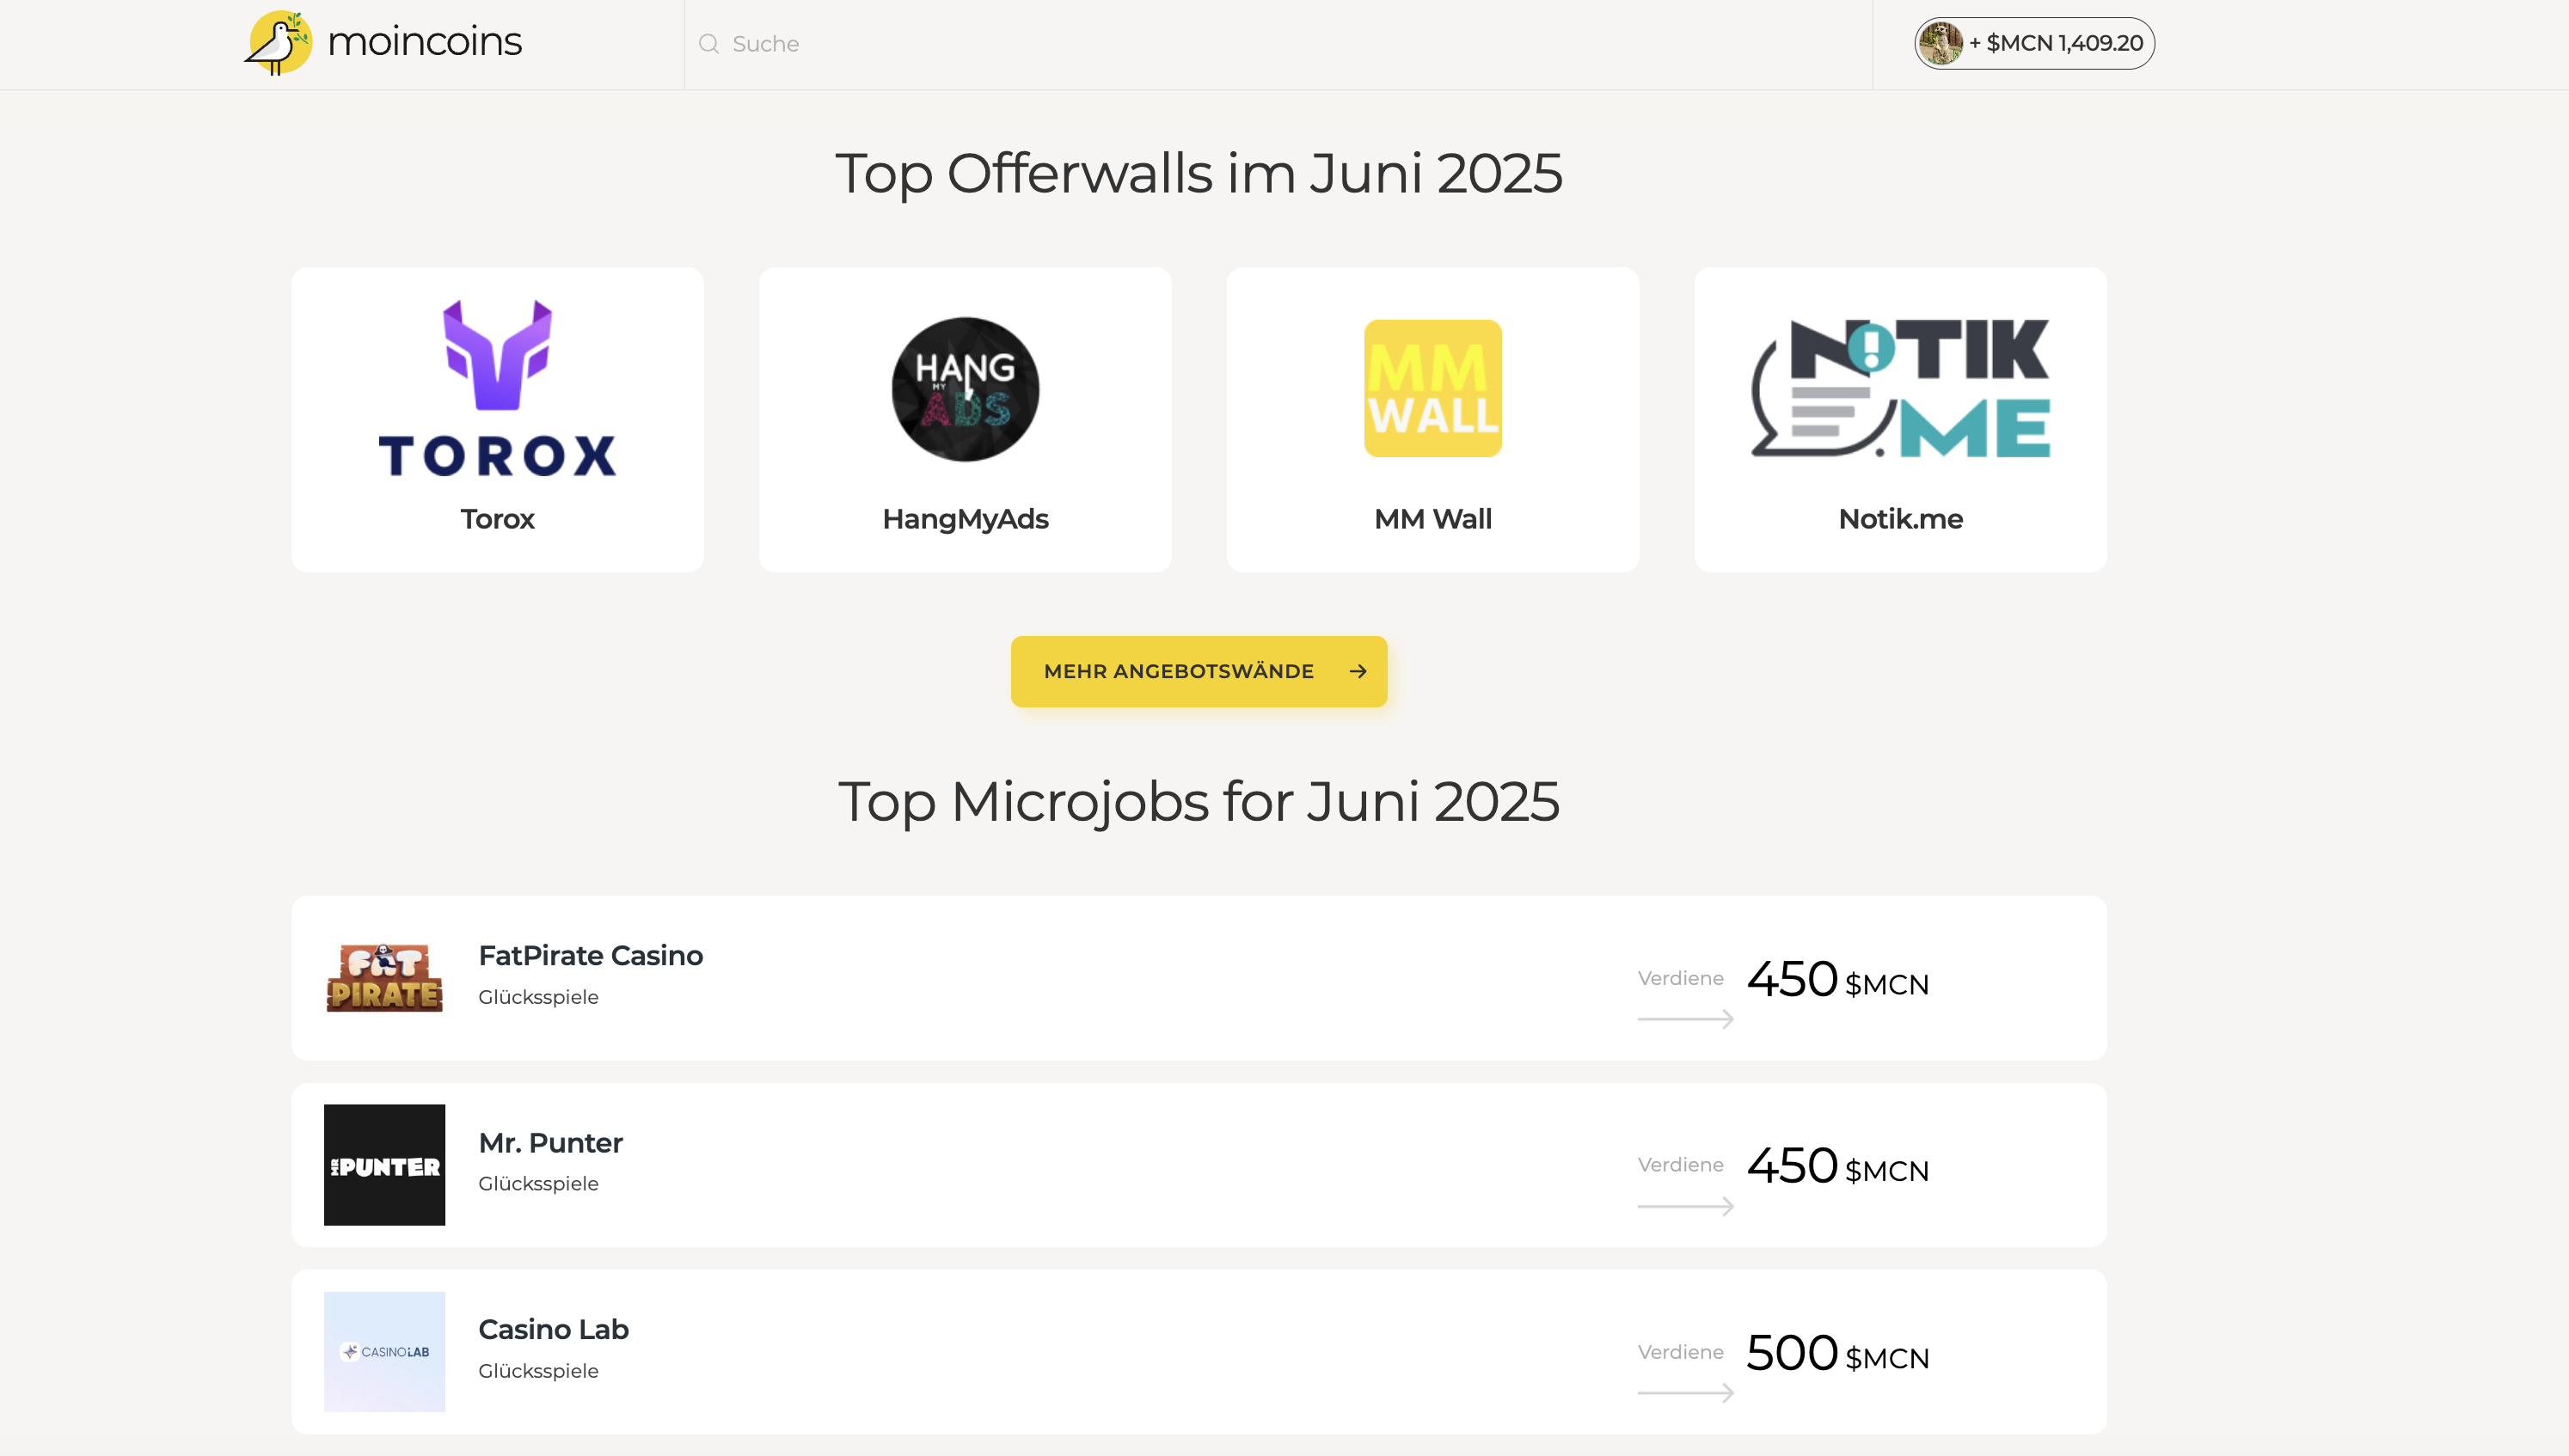This screenshot has width=2569, height=1456.
Task: Open the FatPirate Casino logo thumbnail
Action: (x=384, y=978)
